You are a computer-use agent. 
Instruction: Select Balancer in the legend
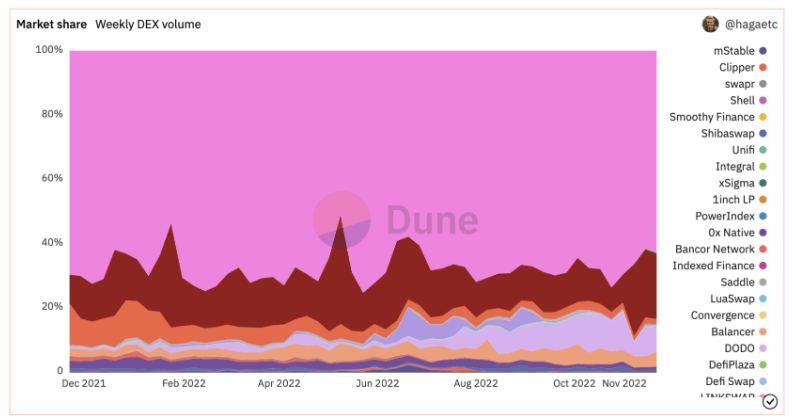click(x=739, y=332)
